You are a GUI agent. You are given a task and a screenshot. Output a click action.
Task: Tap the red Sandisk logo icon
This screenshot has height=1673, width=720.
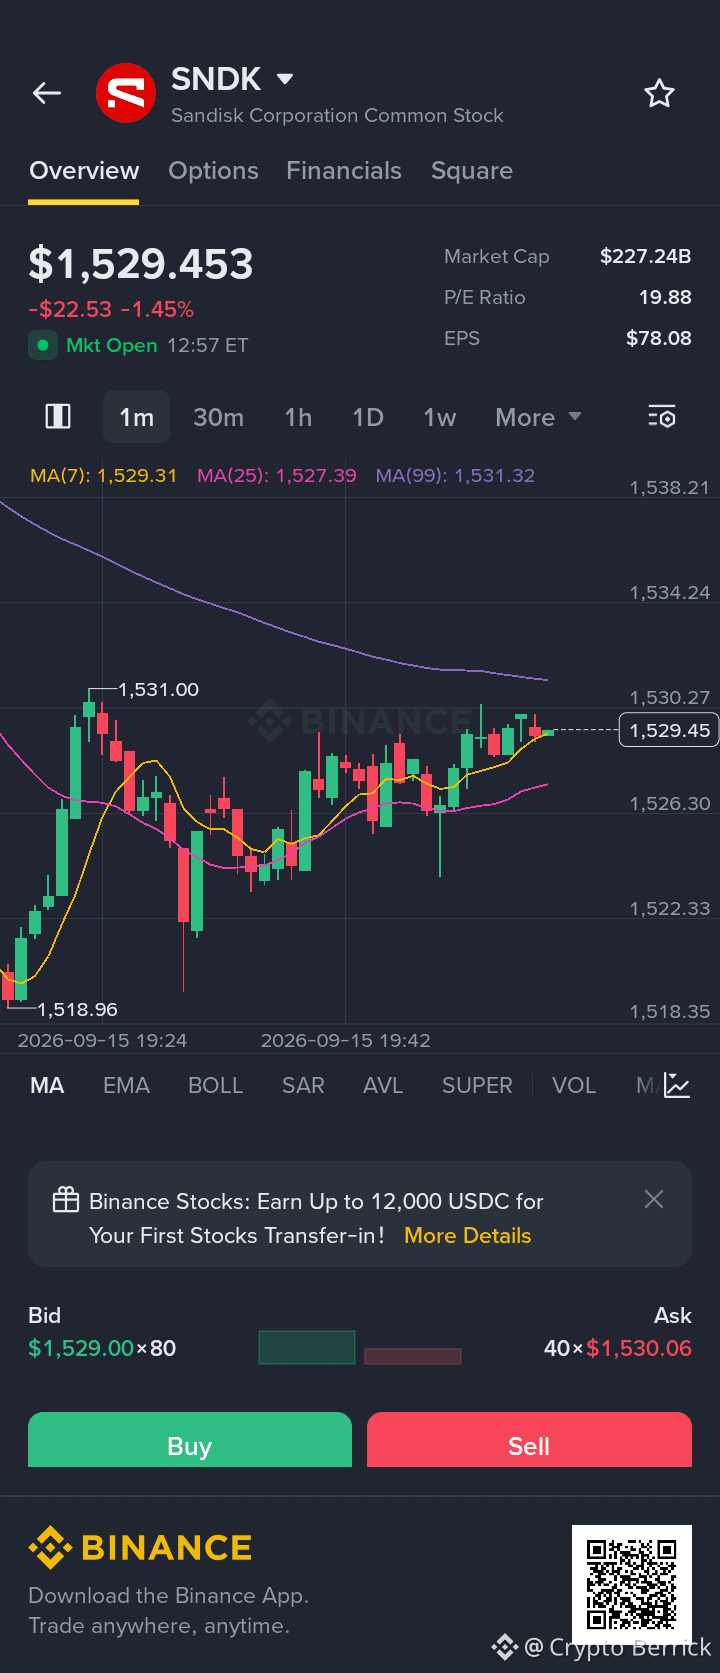coord(126,94)
